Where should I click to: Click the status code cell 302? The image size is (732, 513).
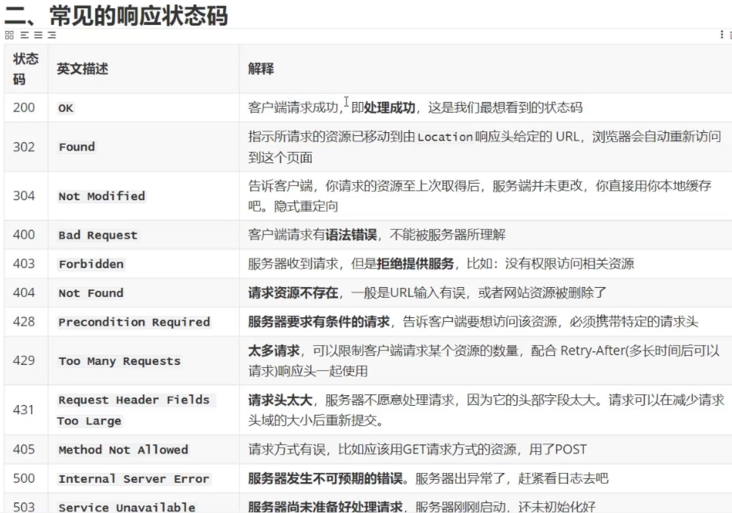coord(24,147)
